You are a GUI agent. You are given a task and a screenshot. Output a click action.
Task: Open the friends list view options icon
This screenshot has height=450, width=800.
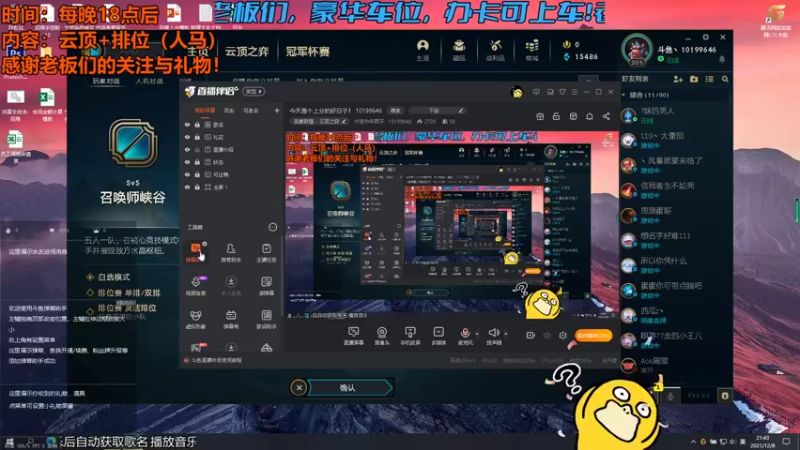pyautogui.click(x=709, y=79)
